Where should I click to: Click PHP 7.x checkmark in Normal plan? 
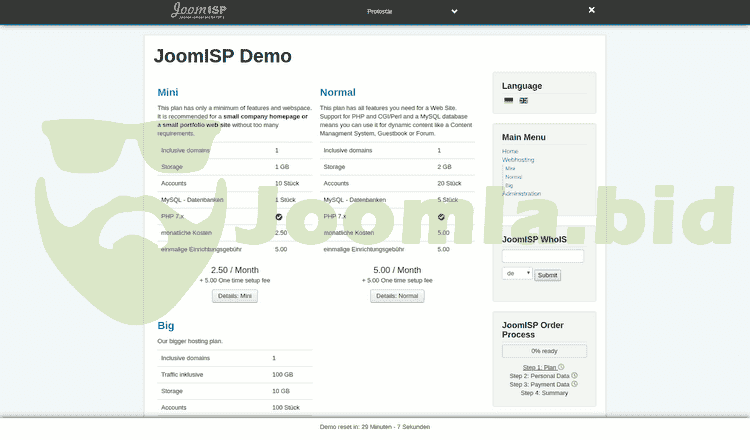tap(441, 216)
